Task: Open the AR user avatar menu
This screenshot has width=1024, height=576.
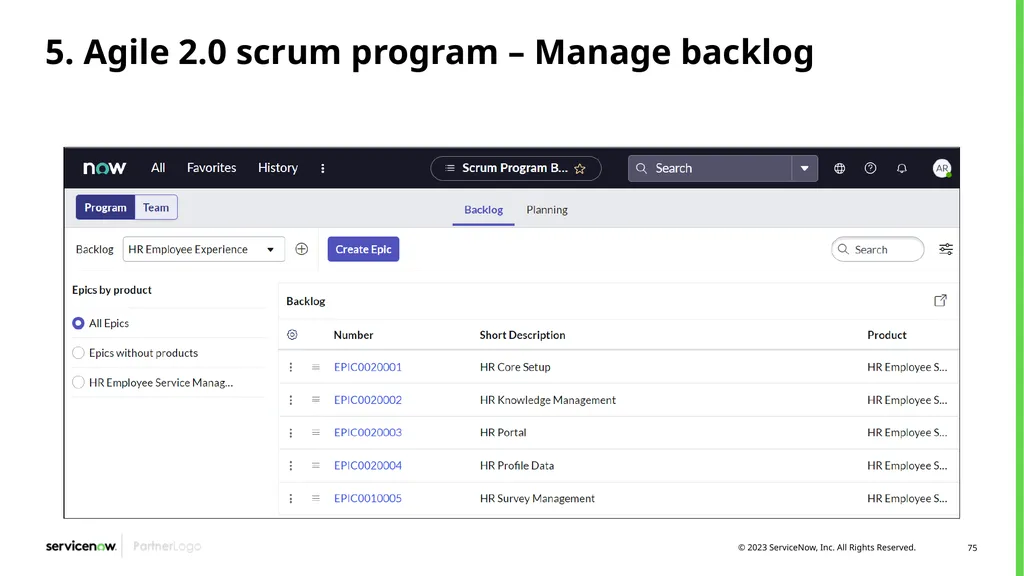Action: (x=942, y=168)
